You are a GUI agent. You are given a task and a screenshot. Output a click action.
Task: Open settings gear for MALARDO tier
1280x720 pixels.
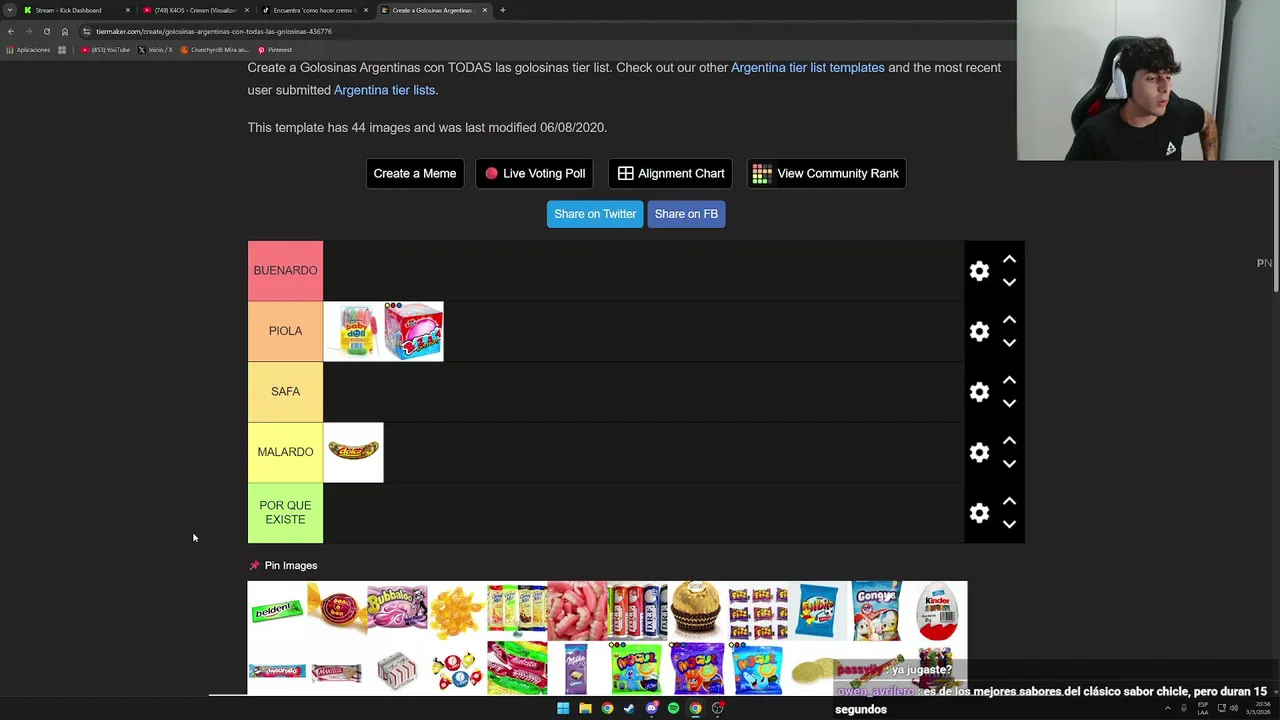979,452
